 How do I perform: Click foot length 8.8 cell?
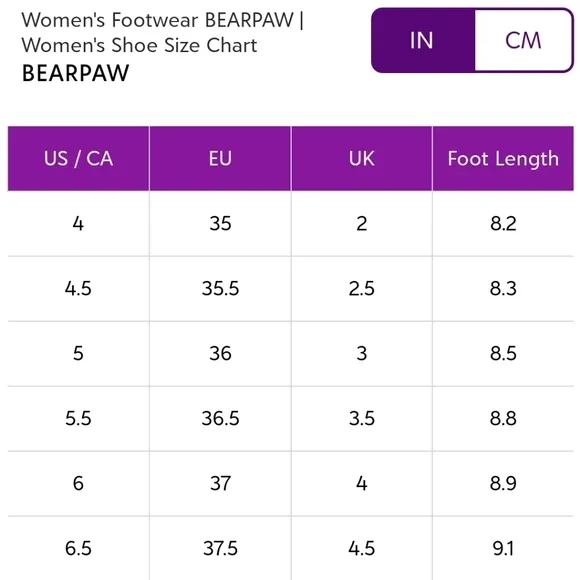503,419
